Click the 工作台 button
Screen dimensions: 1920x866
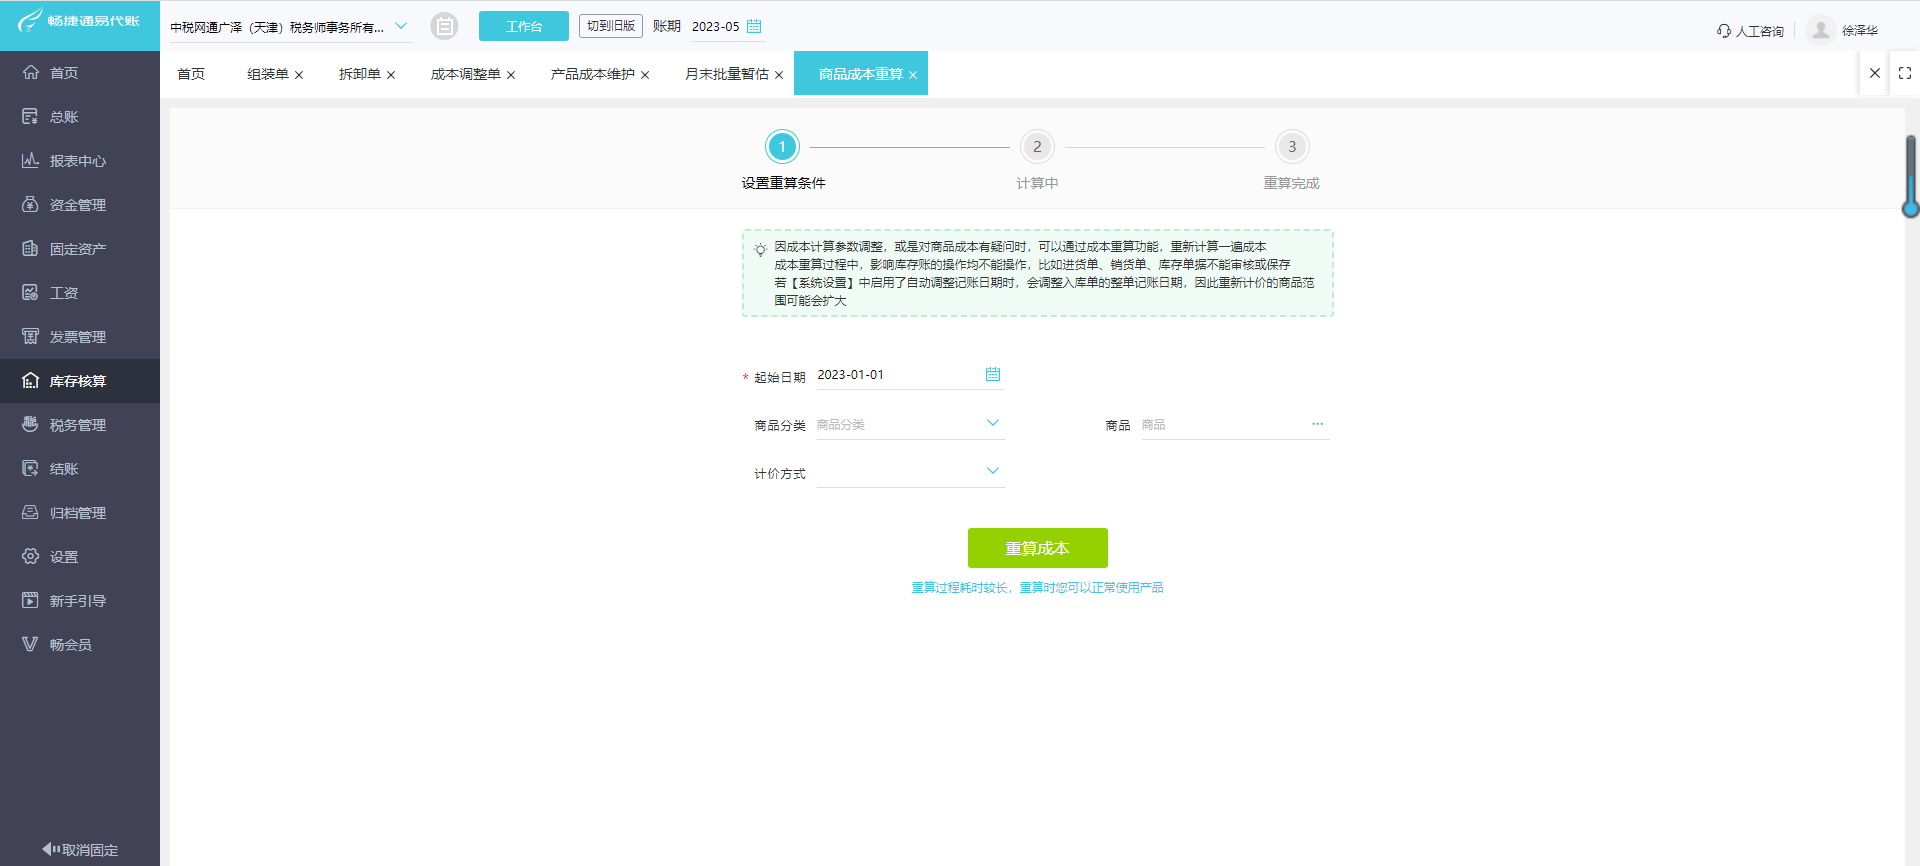point(524,26)
